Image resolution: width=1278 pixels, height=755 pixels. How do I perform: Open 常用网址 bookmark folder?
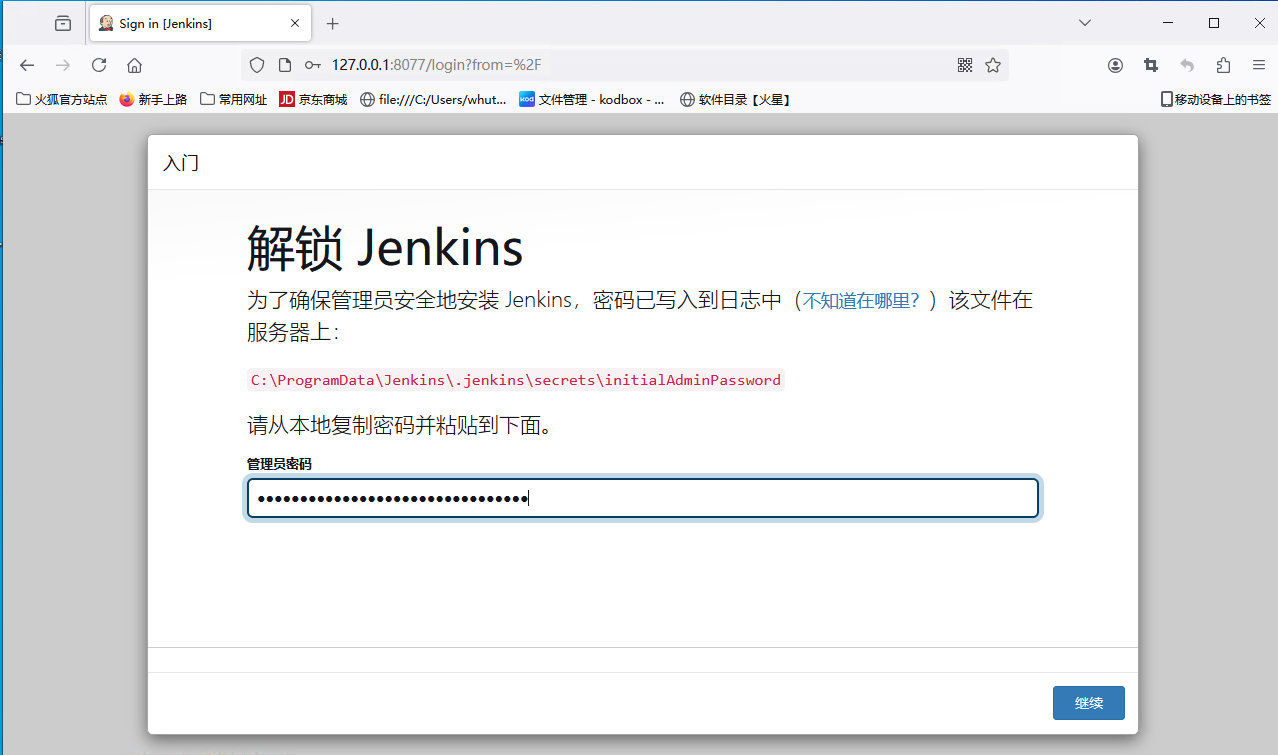pos(234,99)
